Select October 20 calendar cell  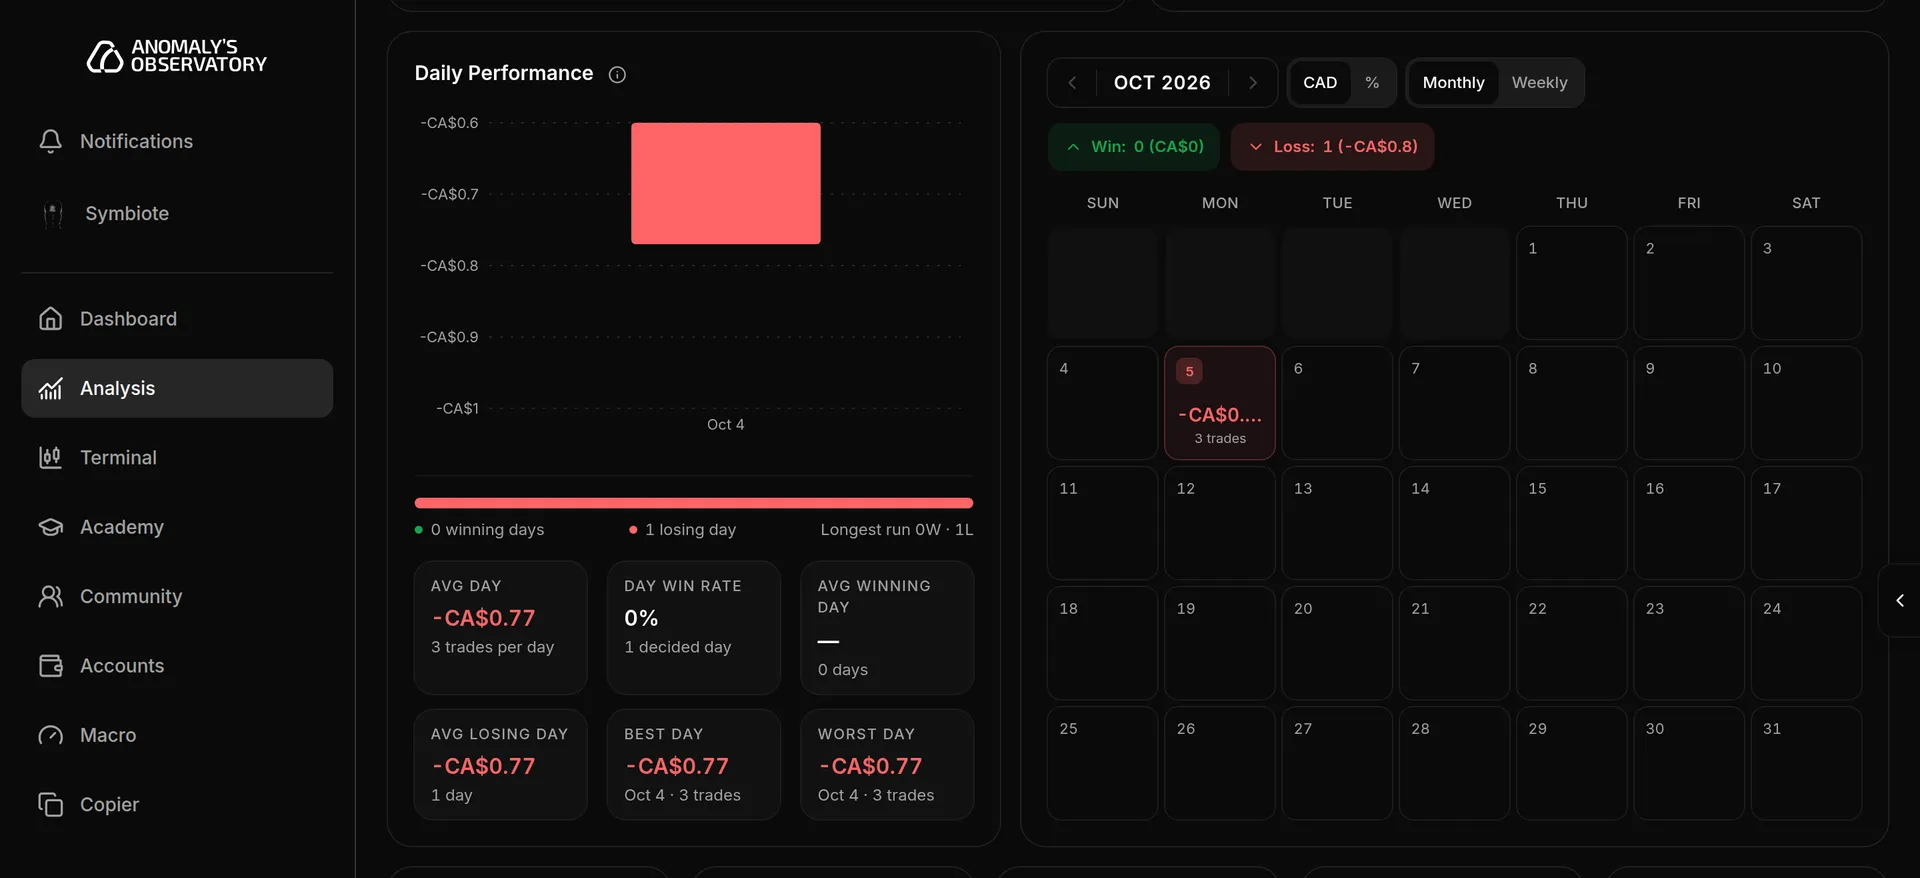point(1337,643)
